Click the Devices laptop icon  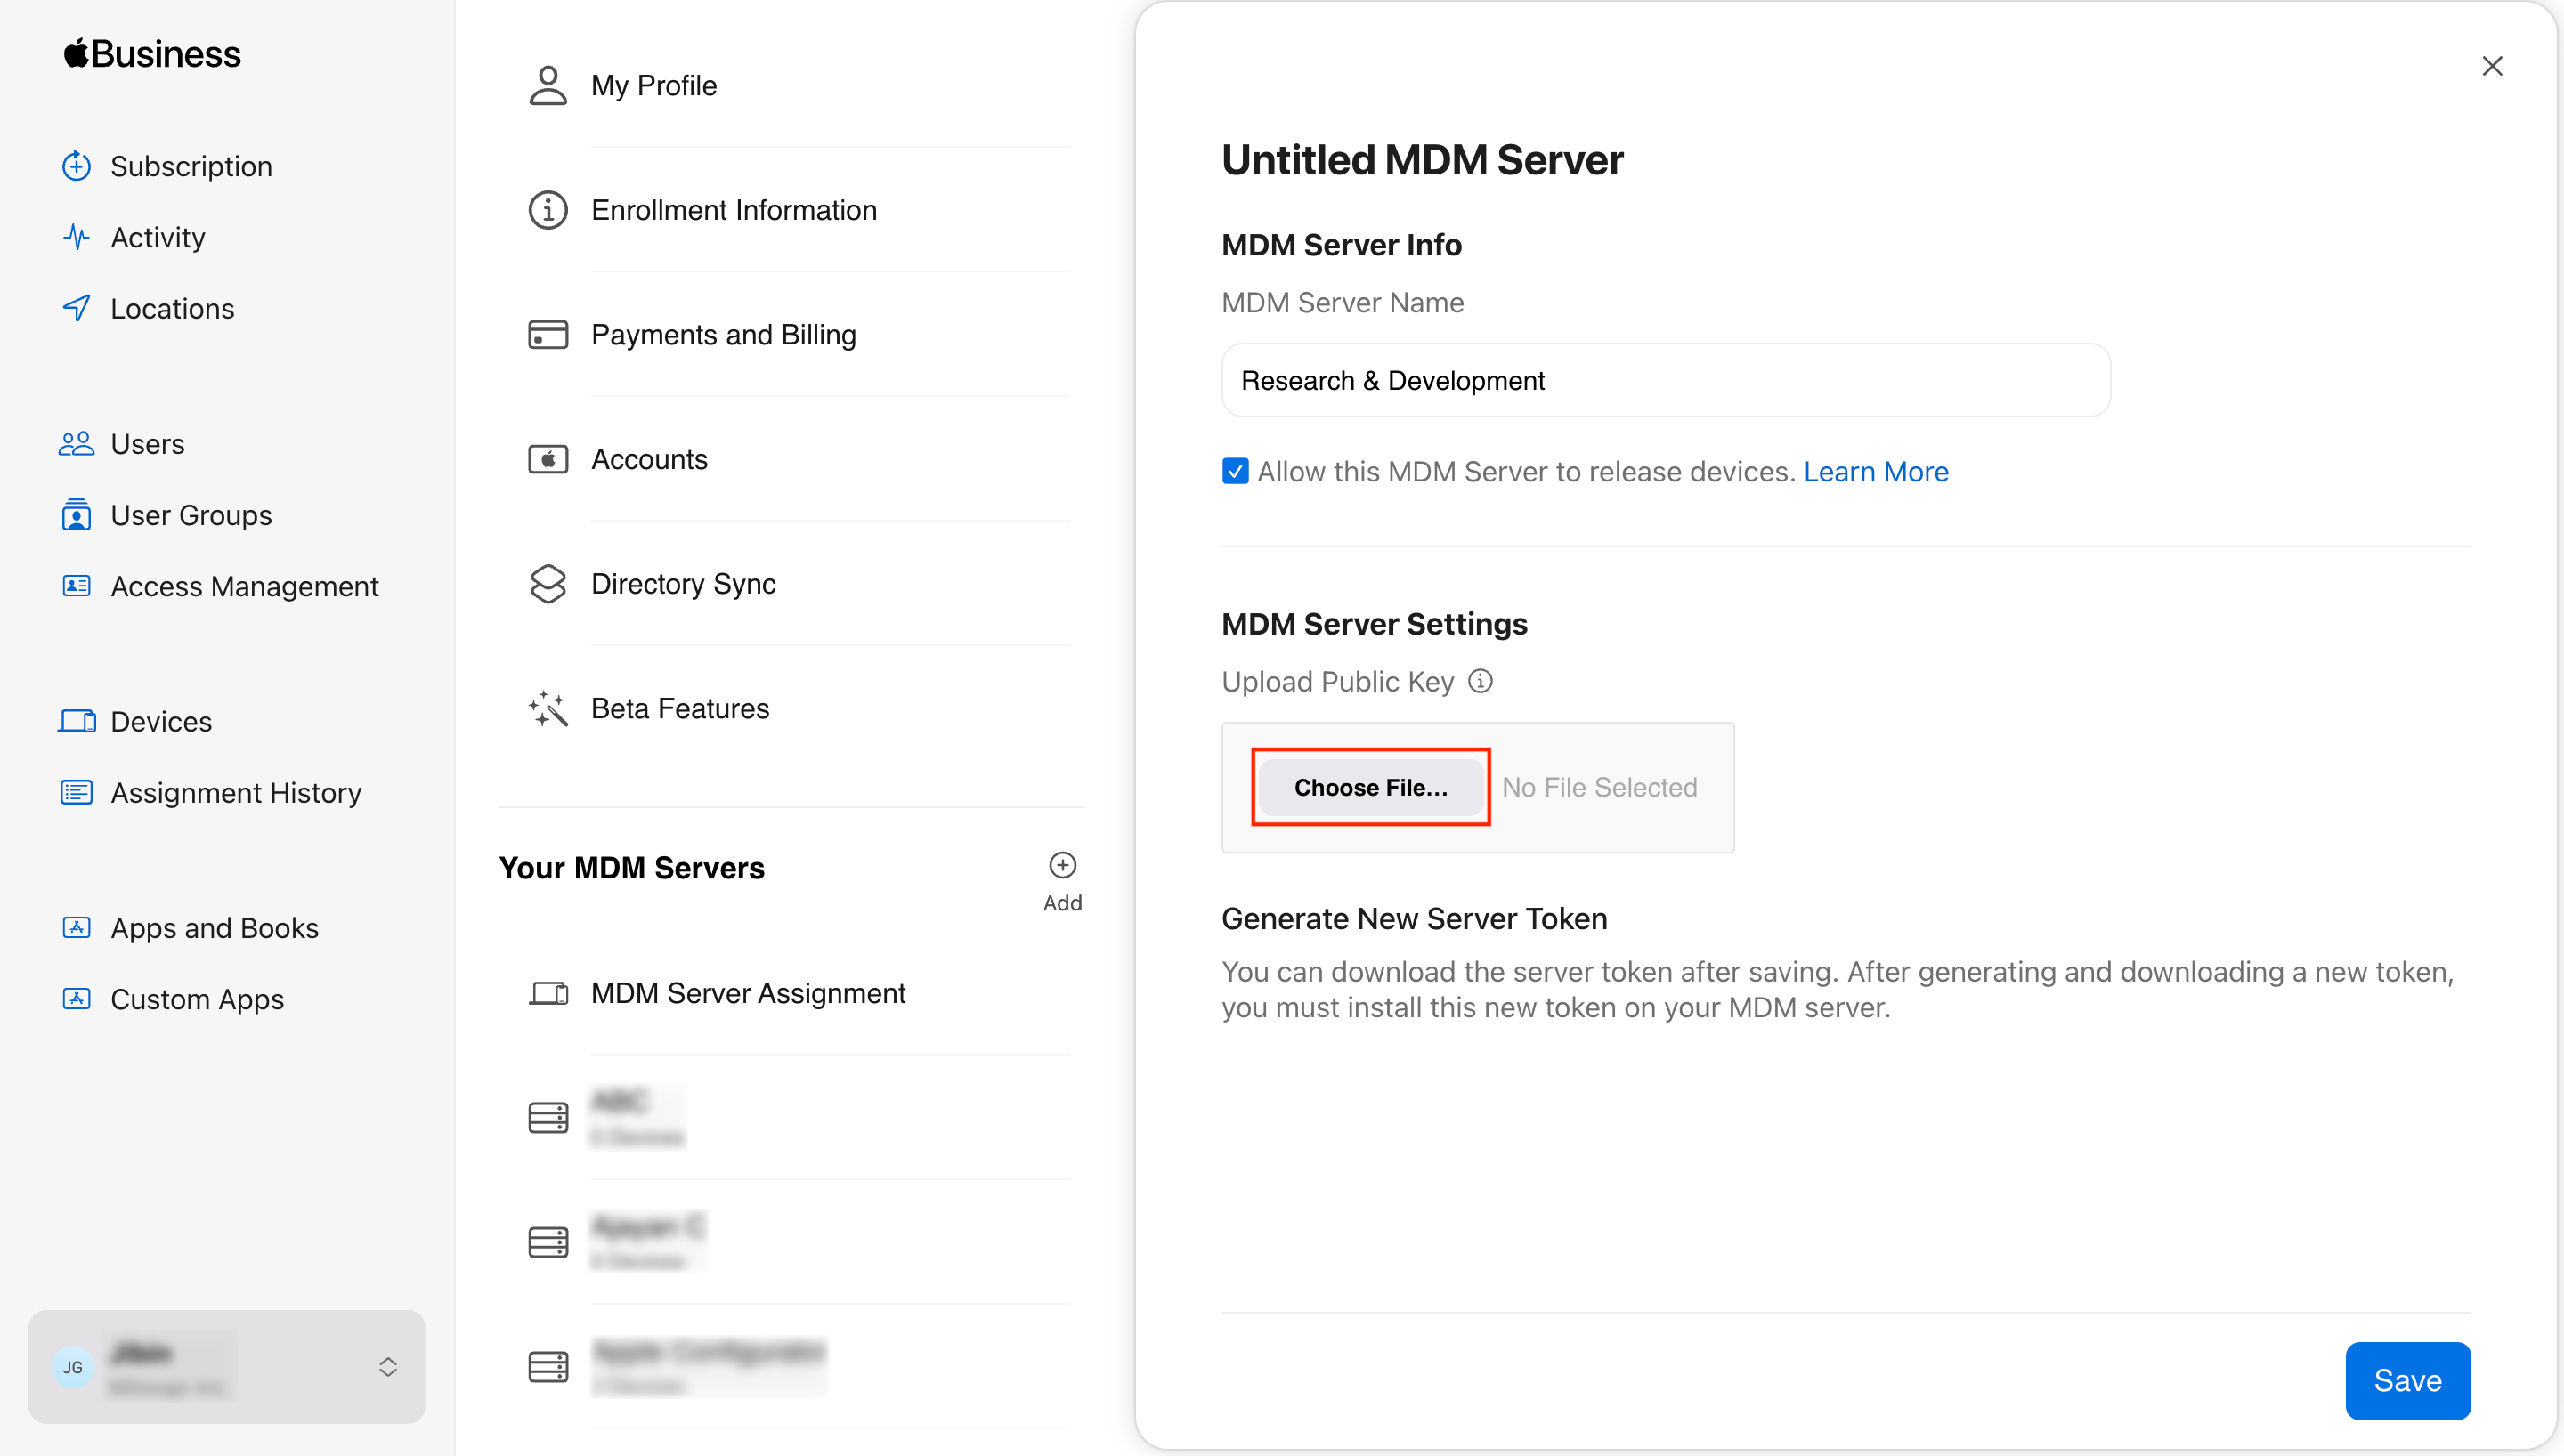point(77,721)
